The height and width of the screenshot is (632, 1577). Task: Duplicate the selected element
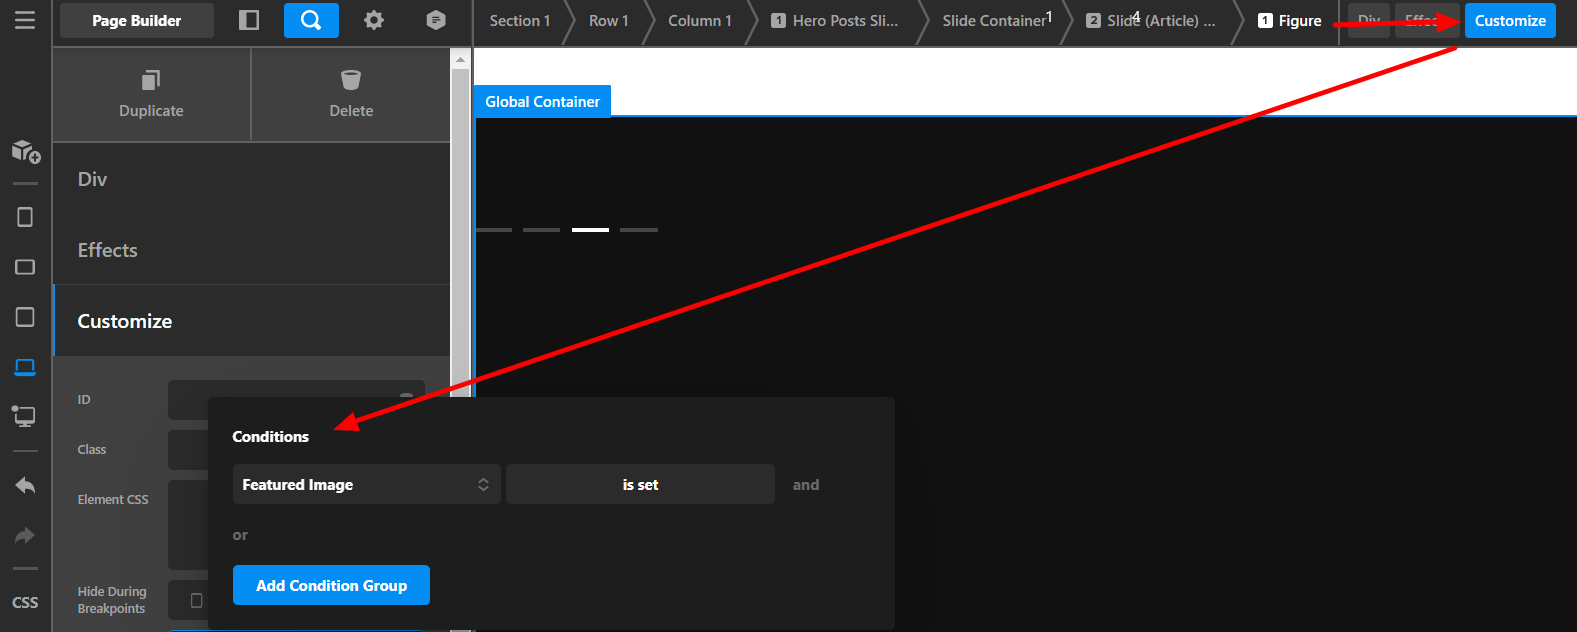coord(151,94)
